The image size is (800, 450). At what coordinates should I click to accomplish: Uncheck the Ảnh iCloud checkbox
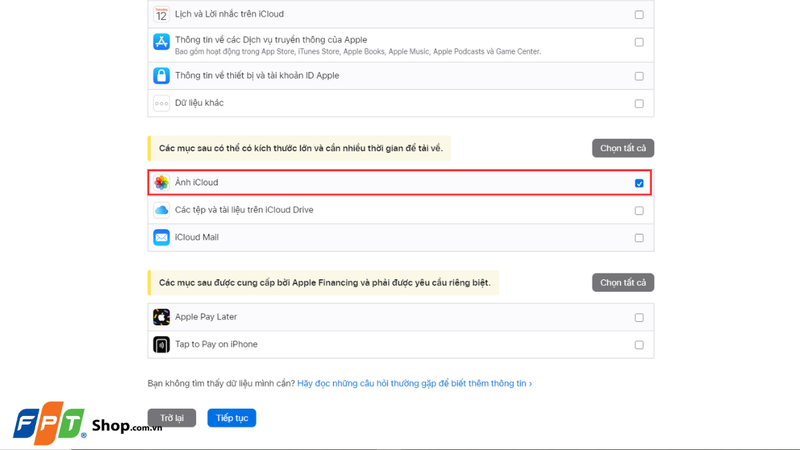coord(639,183)
